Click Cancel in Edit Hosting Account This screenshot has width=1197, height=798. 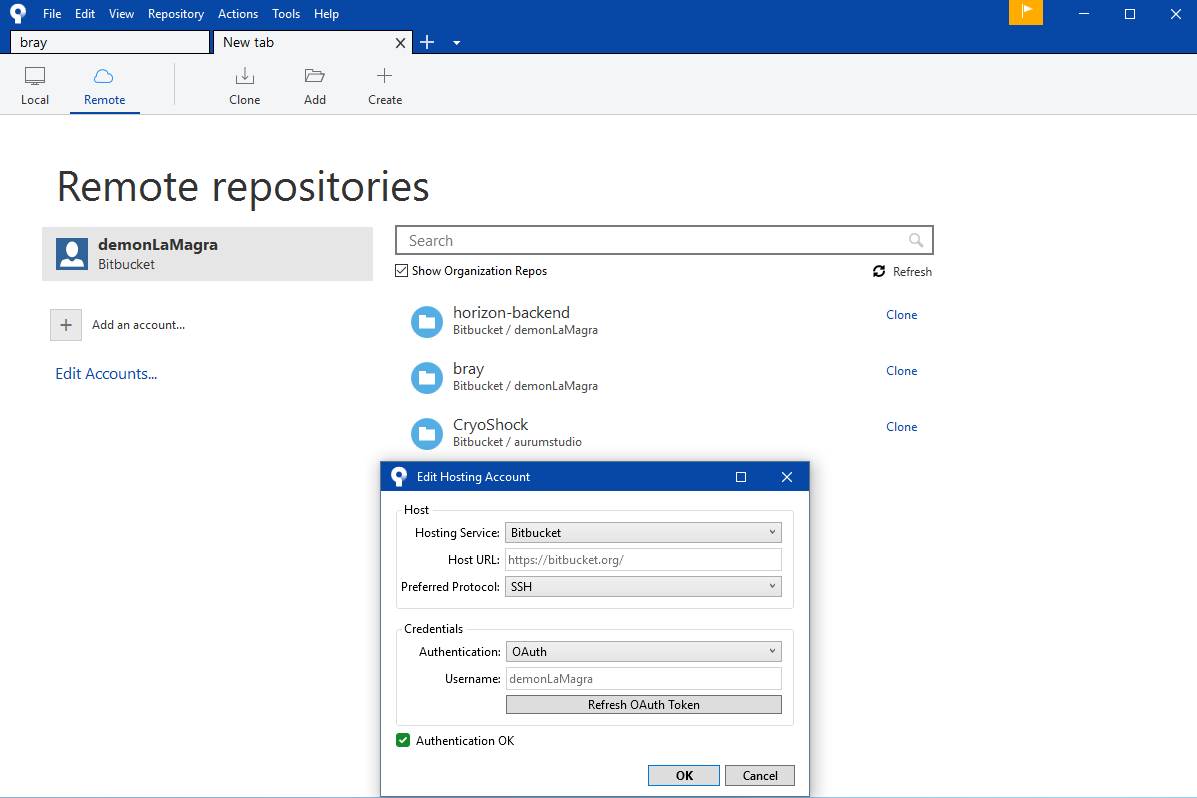coord(760,775)
